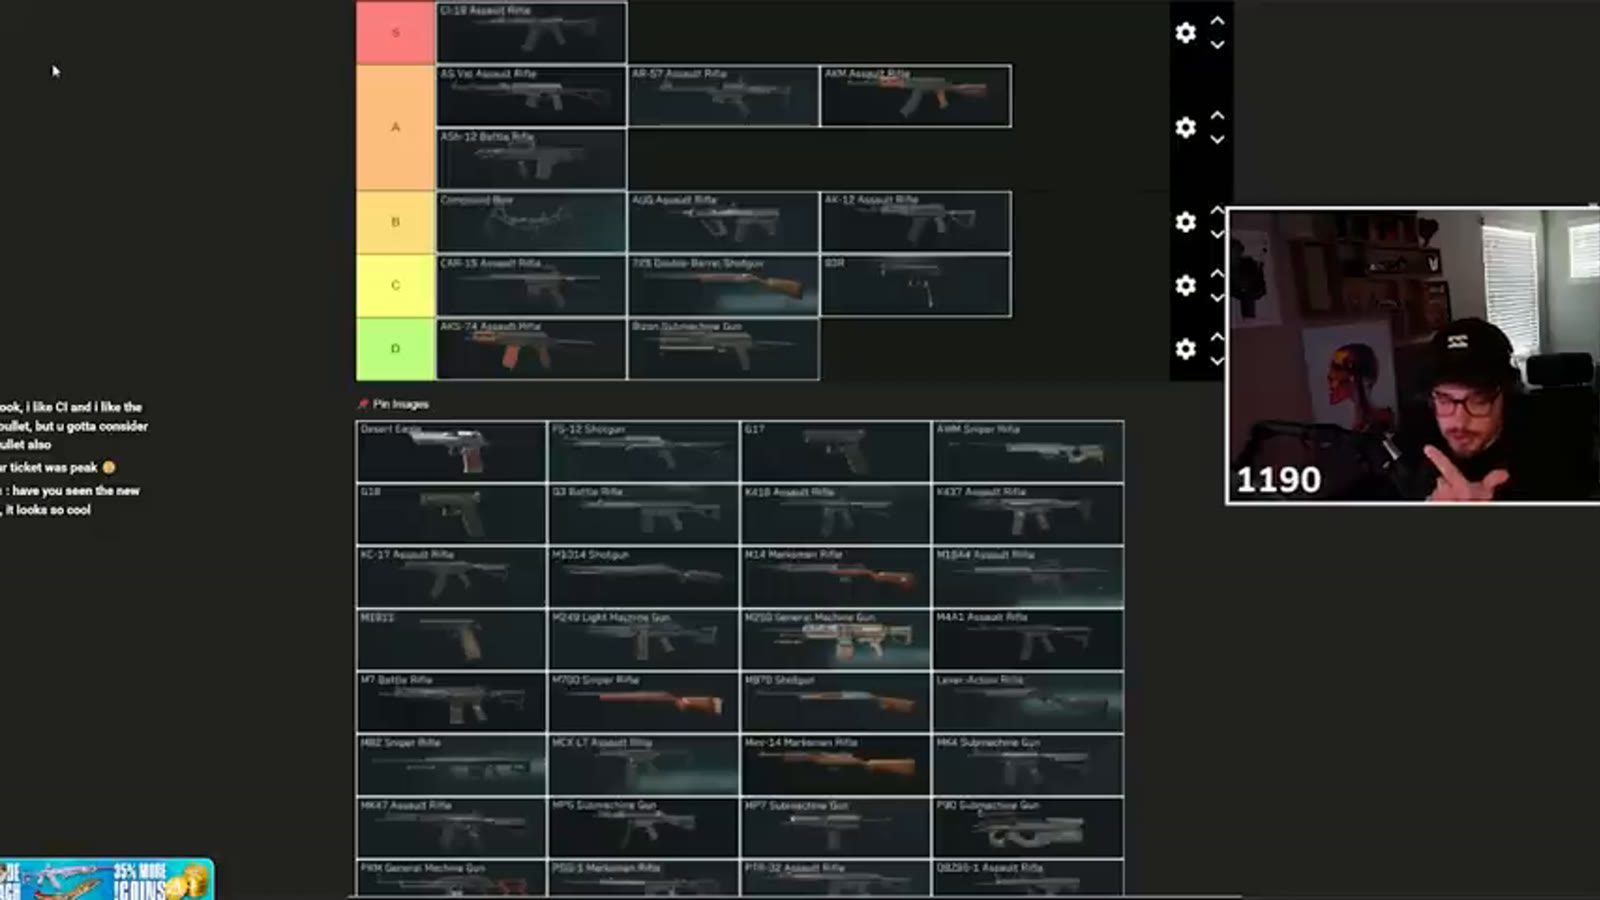
Task: Click the Pin Images link
Action: 393,404
